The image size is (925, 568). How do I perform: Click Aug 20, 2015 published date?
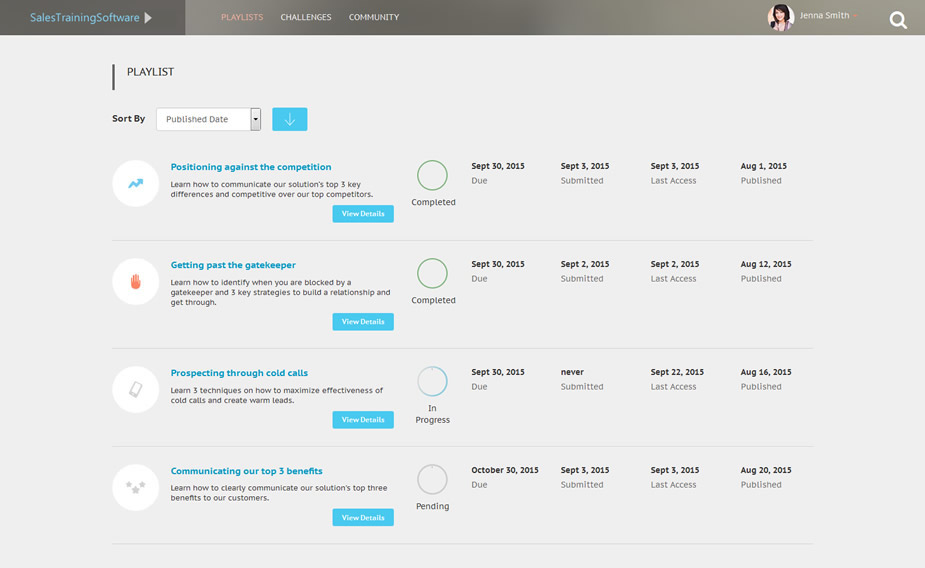pyautogui.click(x=766, y=470)
